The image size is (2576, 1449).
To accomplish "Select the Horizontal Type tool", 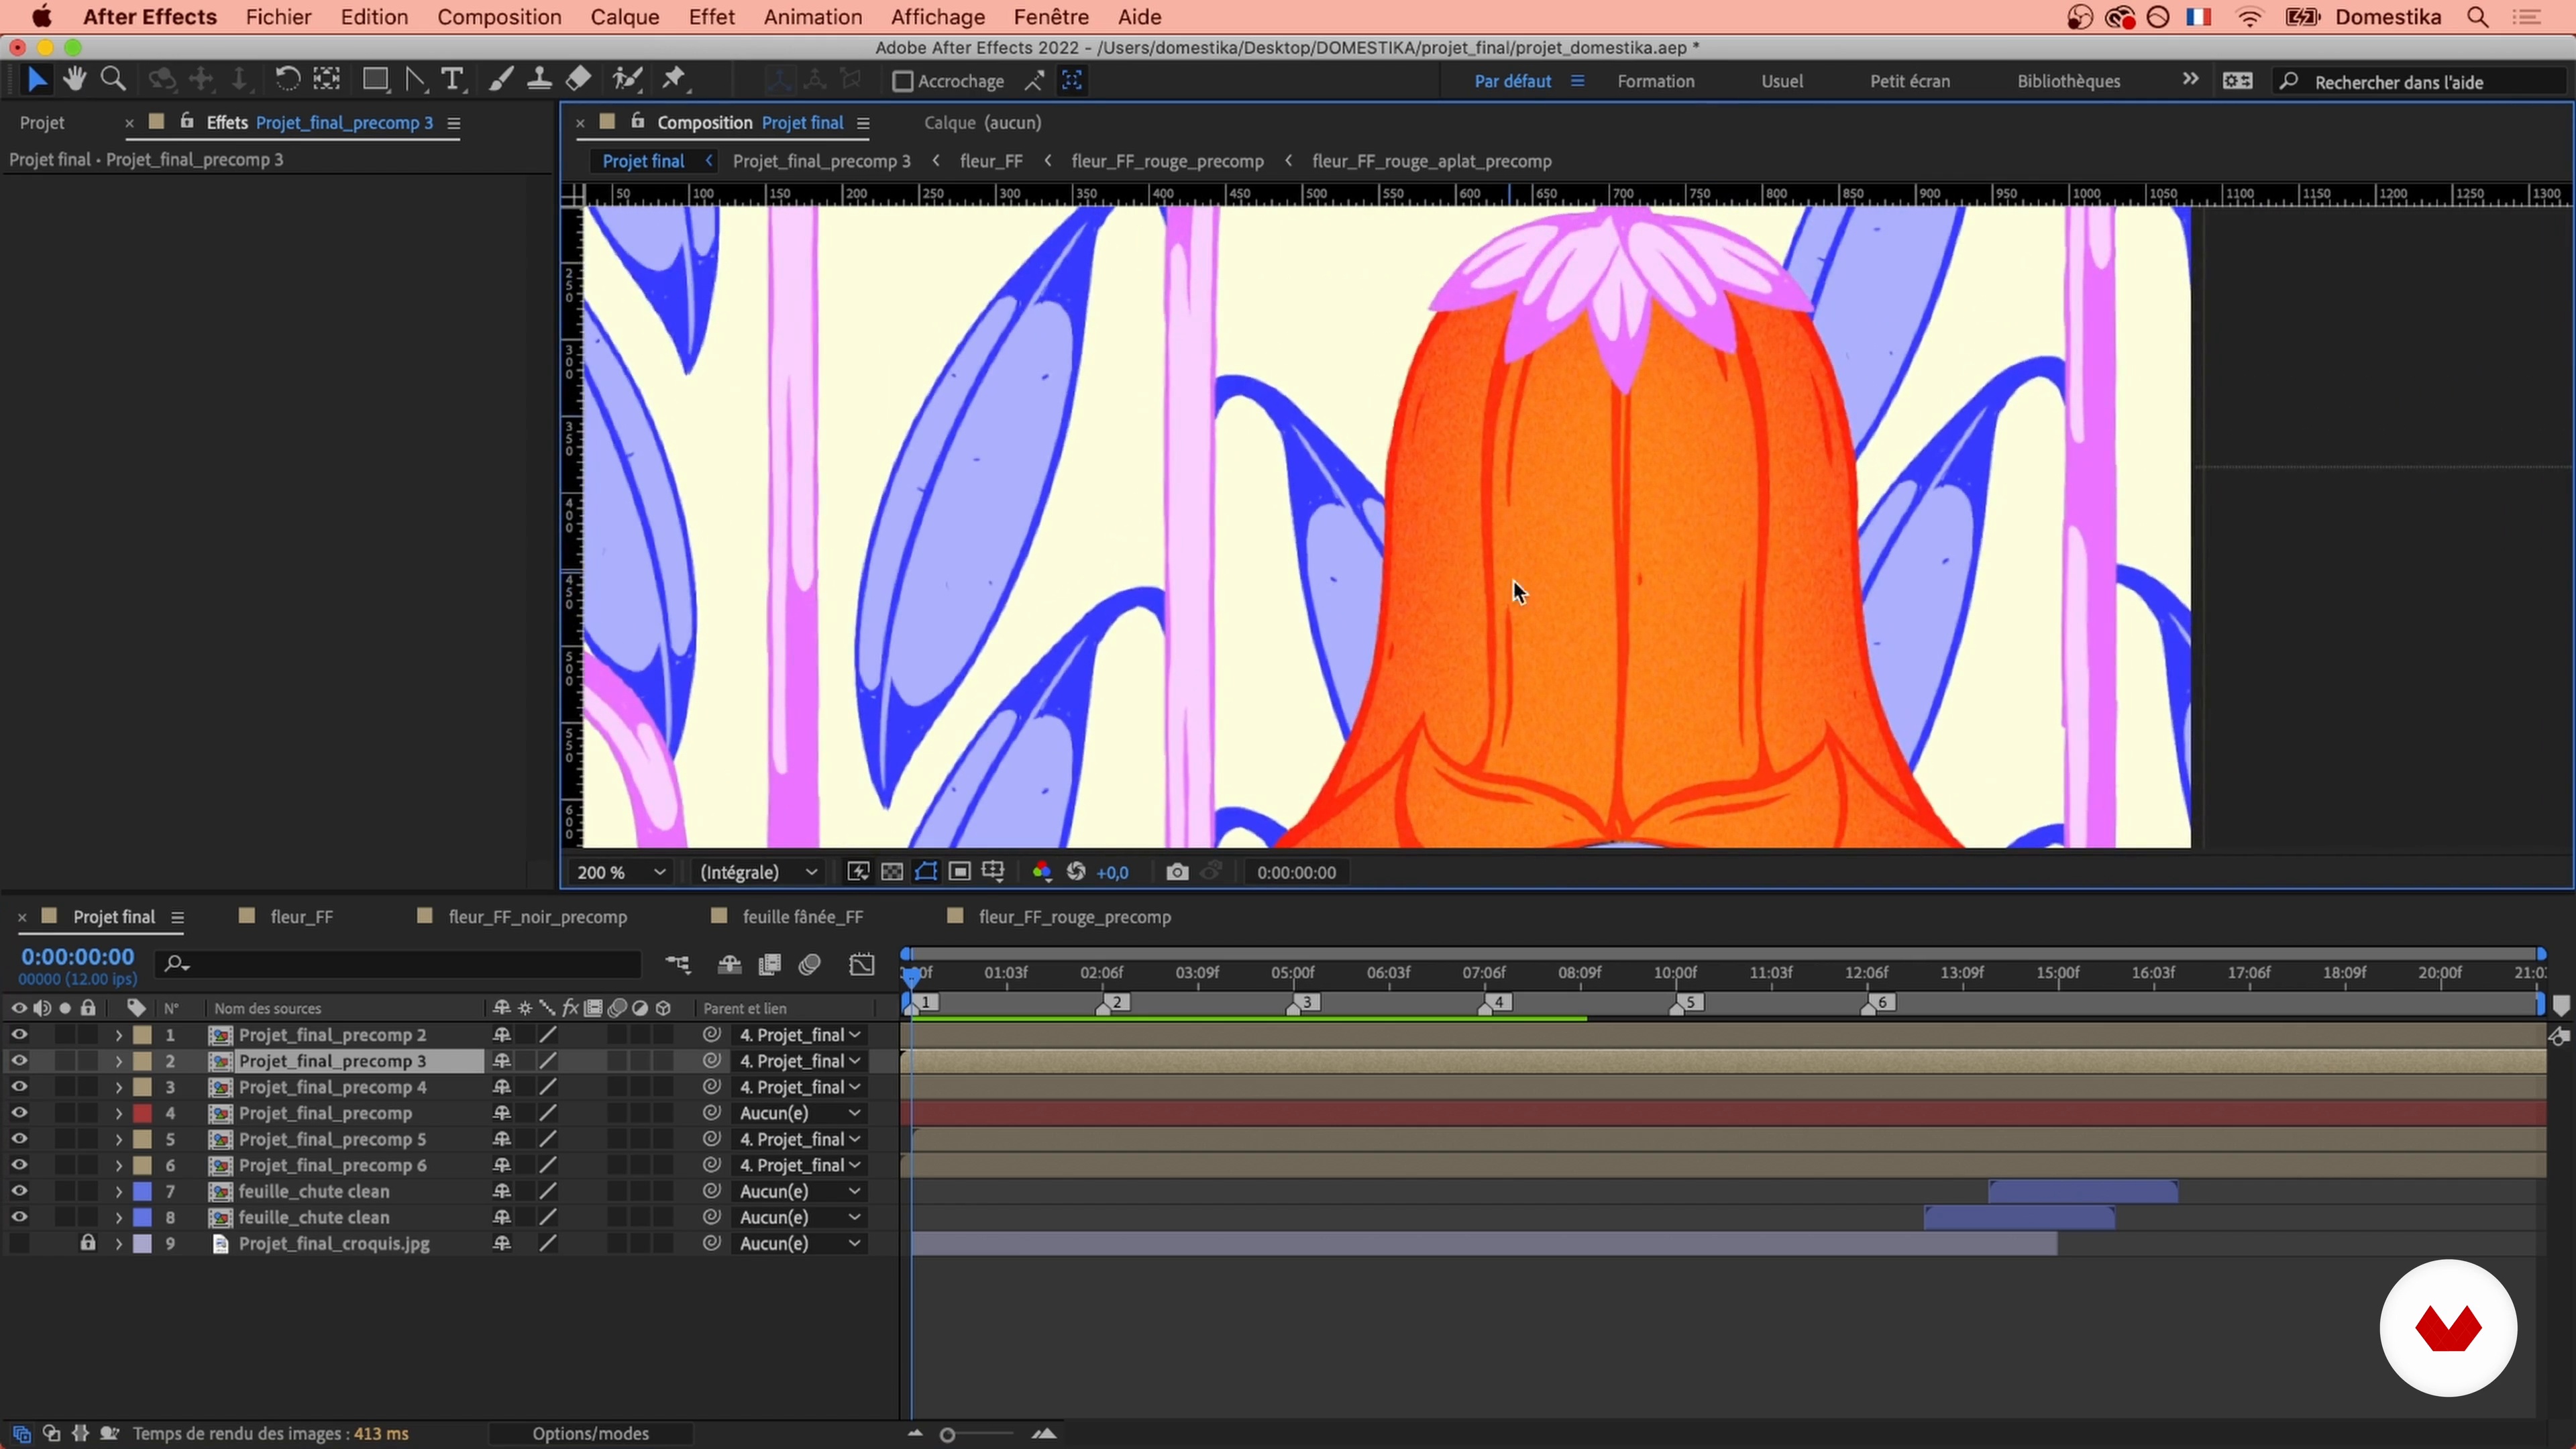I will point(453,80).
